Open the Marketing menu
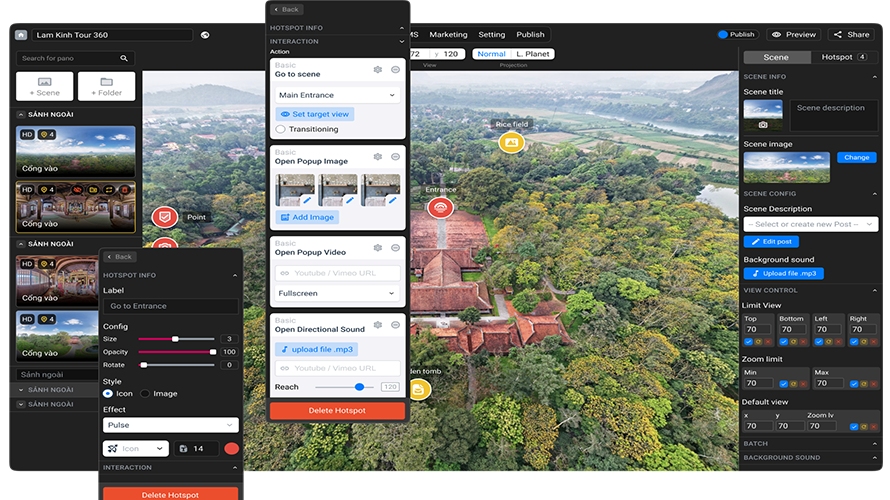890x500 pixels. point(448,35)
